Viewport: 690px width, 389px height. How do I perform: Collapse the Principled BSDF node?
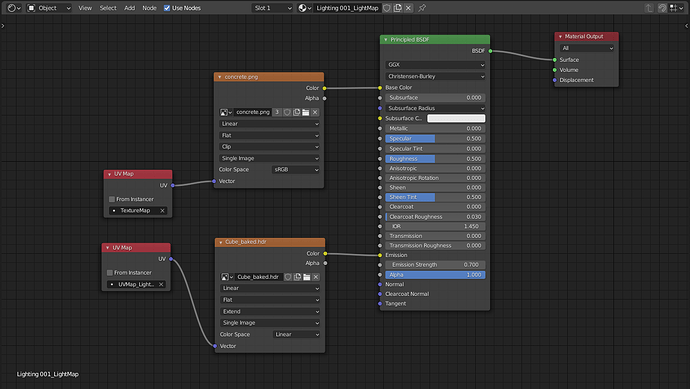tap(385, 40)
